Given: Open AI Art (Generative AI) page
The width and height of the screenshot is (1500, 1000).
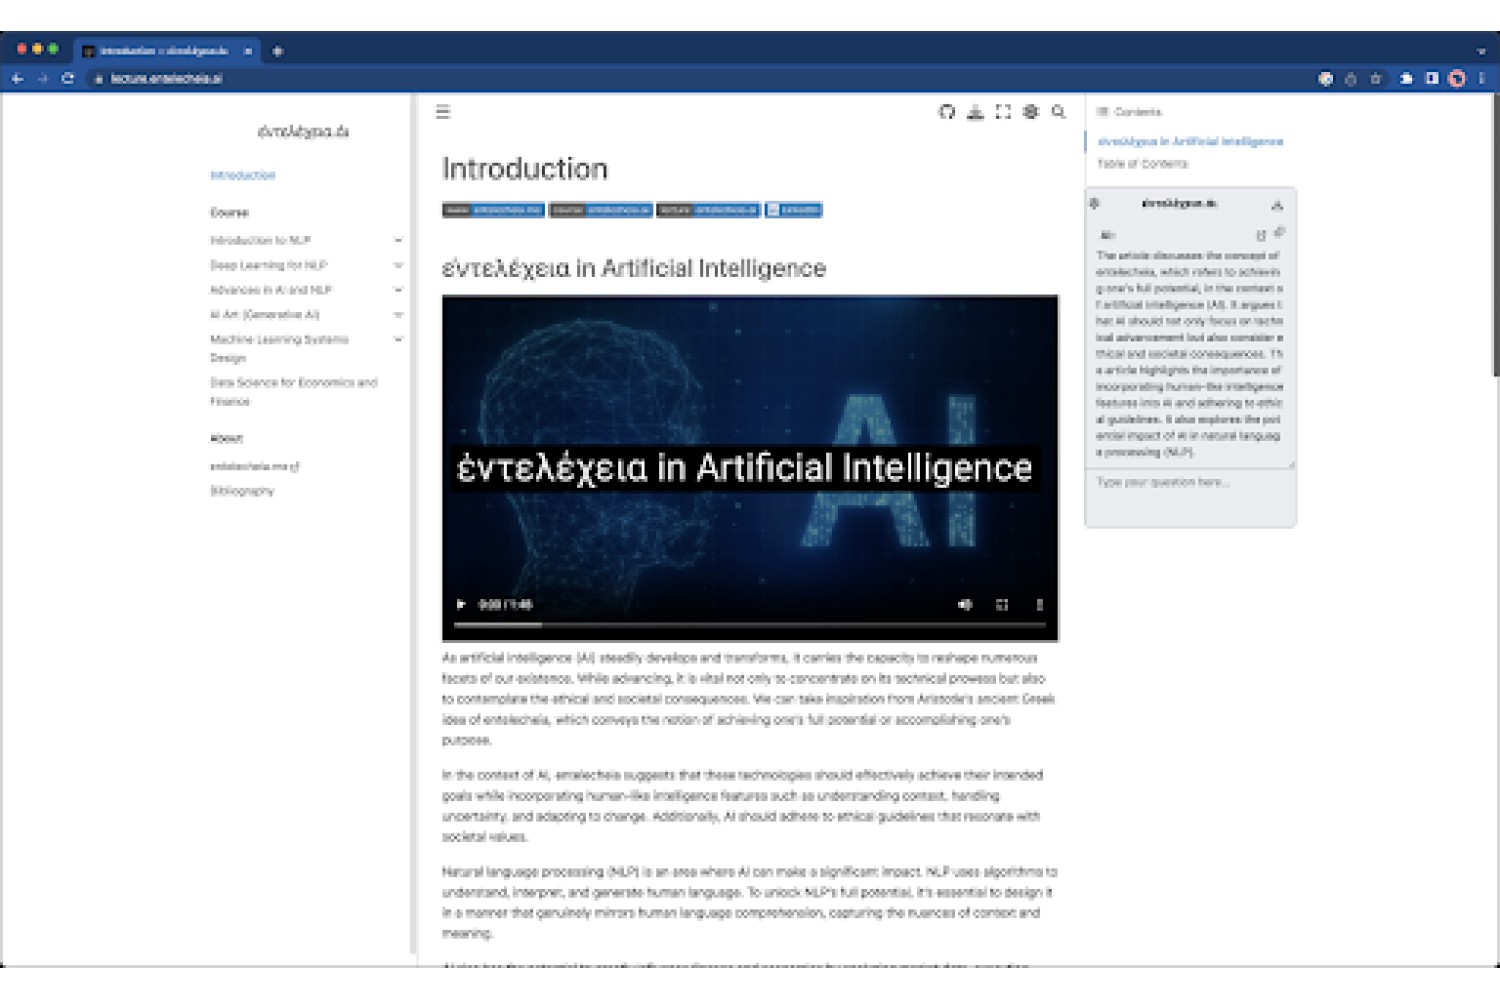Looking at the screenshot, I should [x=264, y=315].
